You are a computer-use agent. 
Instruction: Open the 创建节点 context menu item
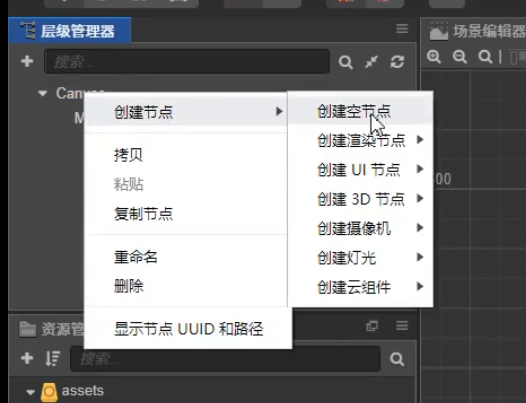point(186,111)
